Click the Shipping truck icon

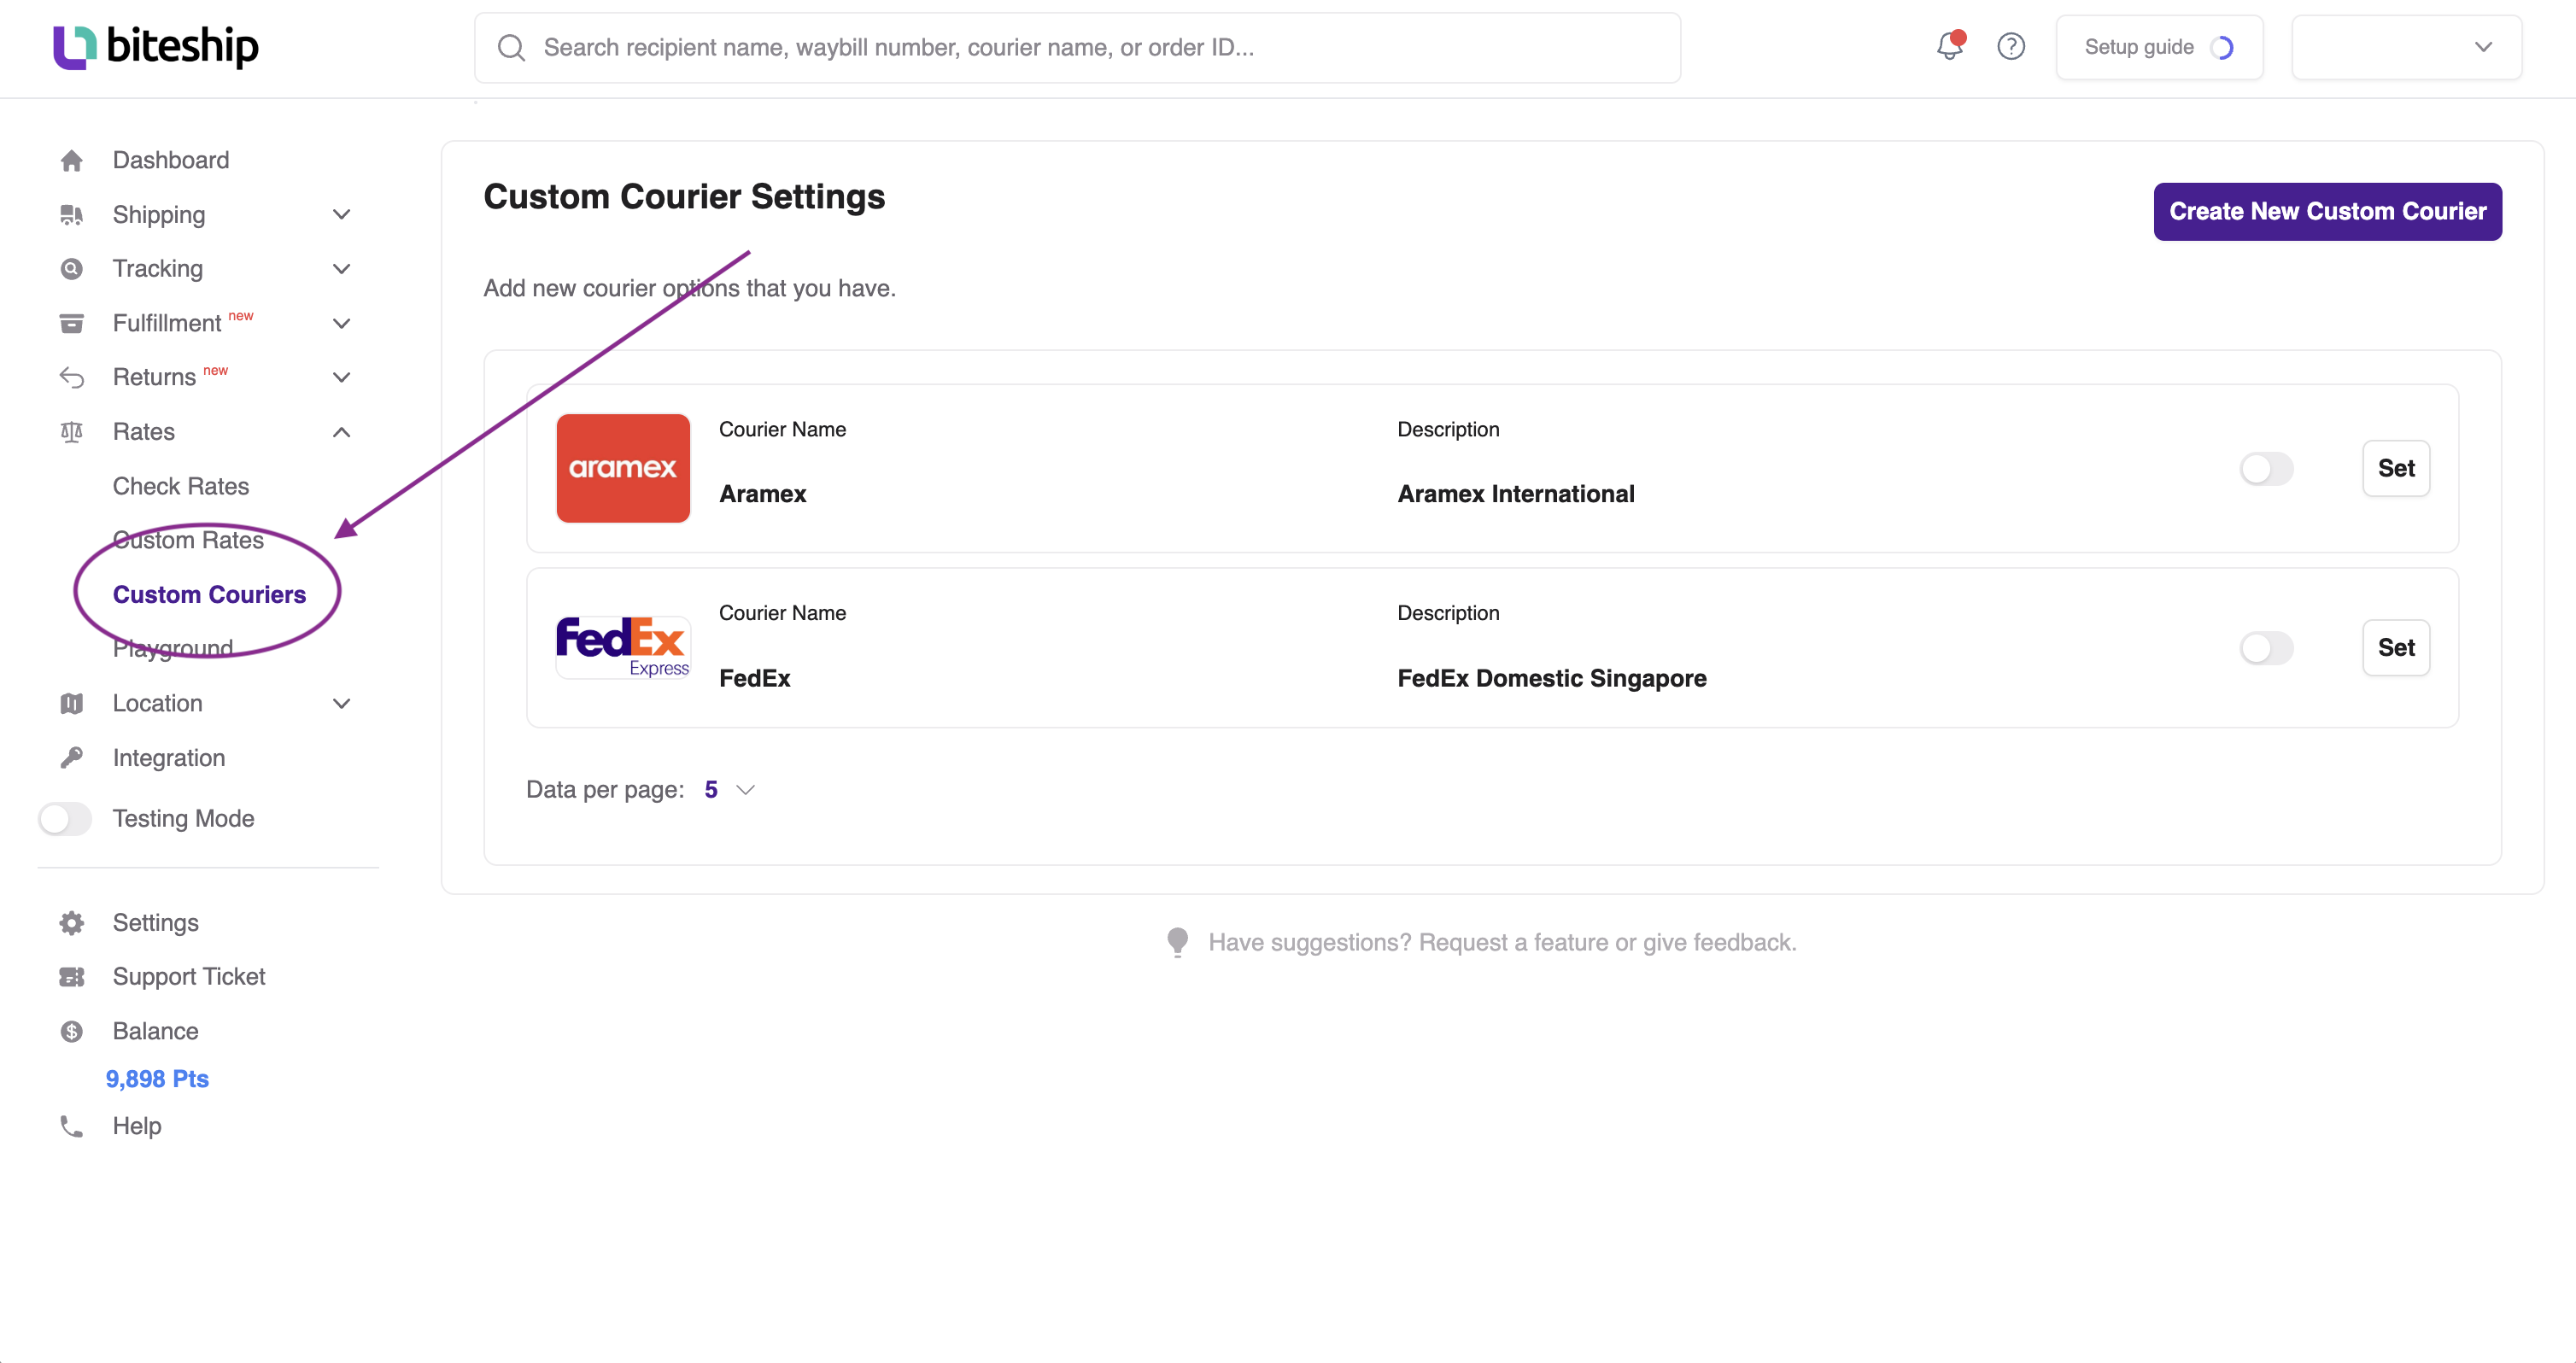(72, 215)
